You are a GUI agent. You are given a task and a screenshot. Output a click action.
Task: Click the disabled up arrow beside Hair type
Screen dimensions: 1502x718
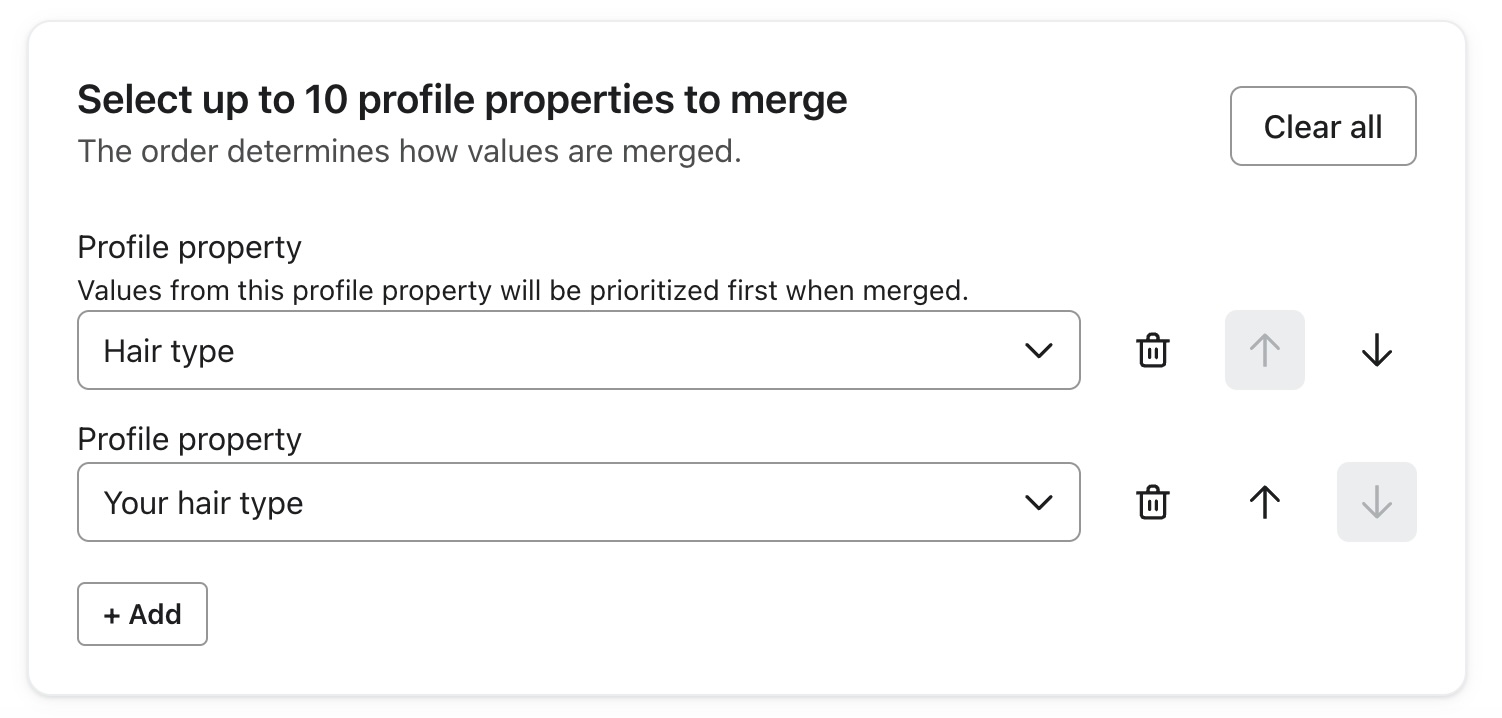(x=1264, y=350)
